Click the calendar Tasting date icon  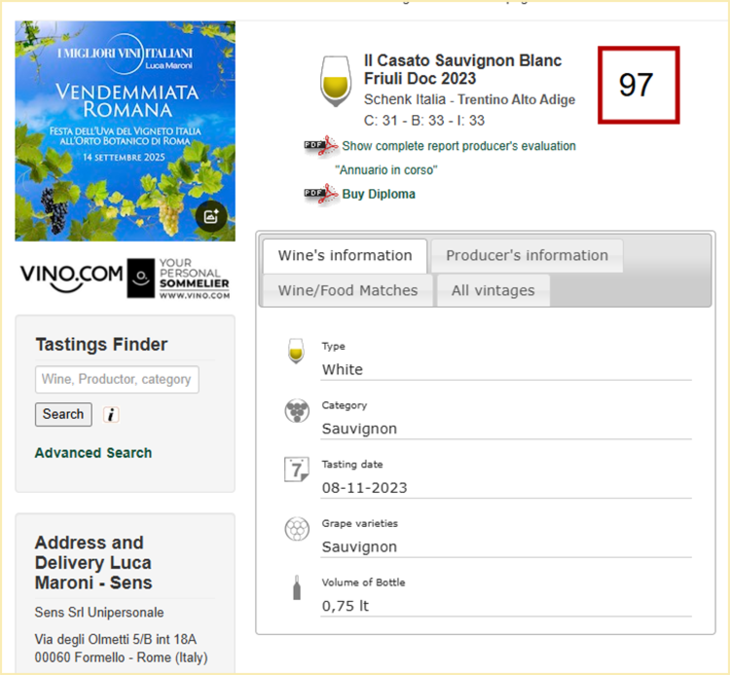click(297, 469)
